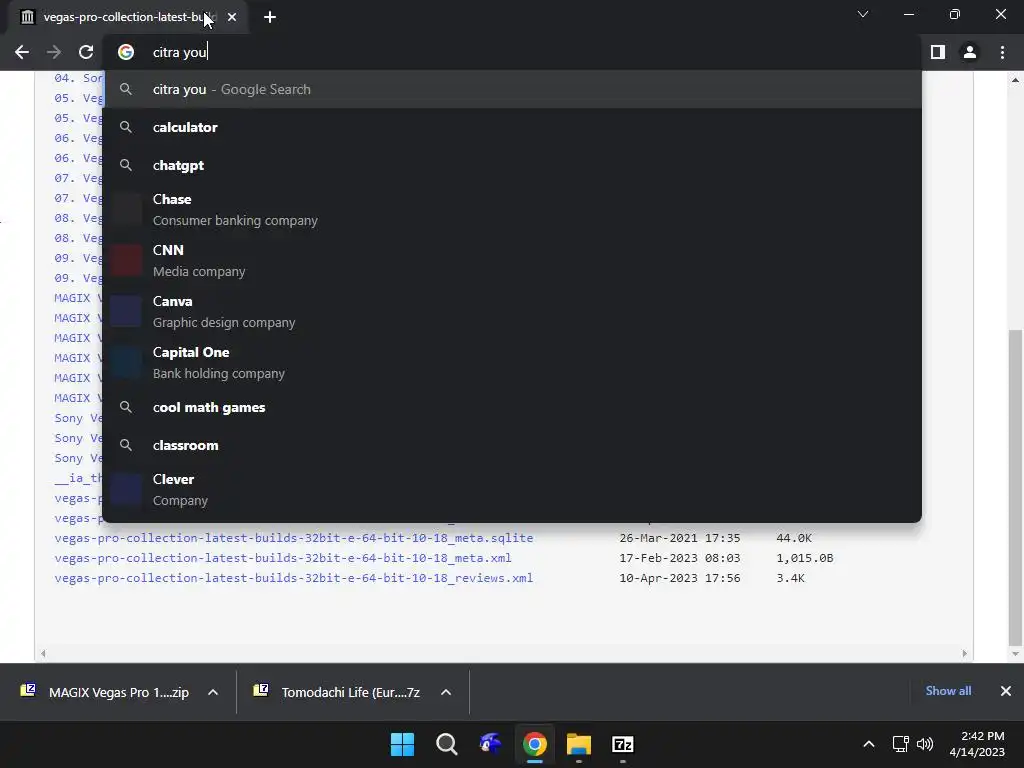
Task: Click the Clever suggestion thumbnail
Action: (126, 490)
